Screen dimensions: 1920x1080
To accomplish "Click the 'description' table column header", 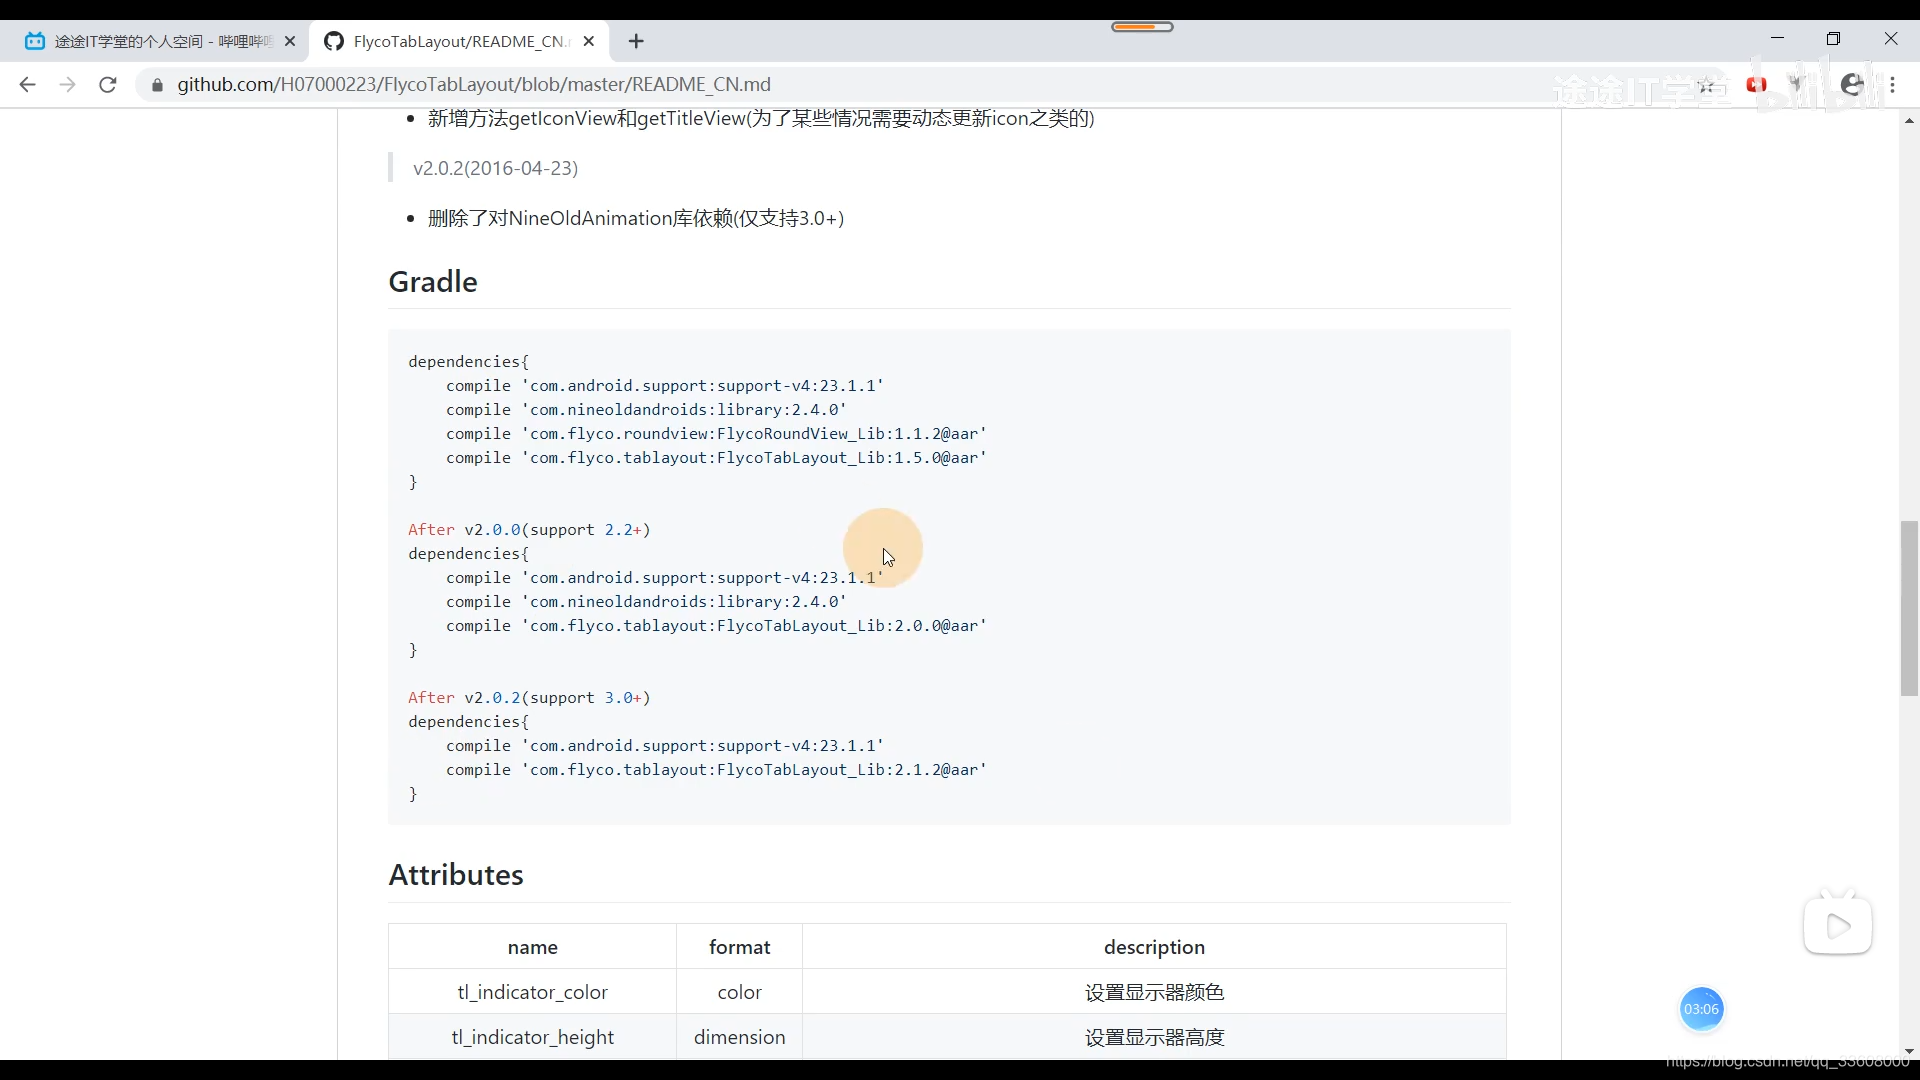I will point(1154,947).
